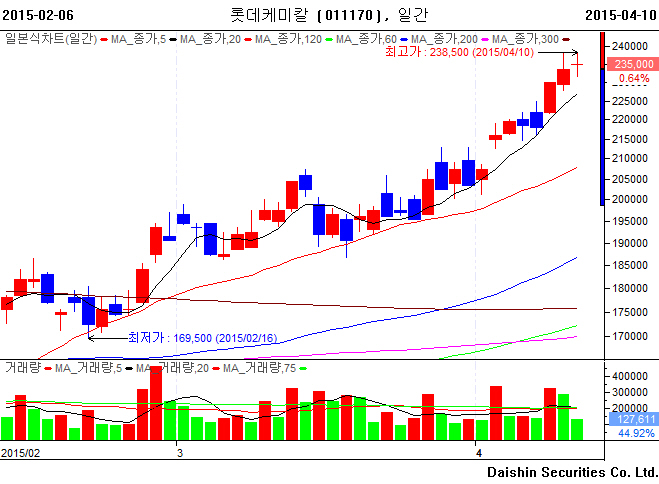
Task: Click the 2015/02 date axis label
Action: click(x=21, y=453)
